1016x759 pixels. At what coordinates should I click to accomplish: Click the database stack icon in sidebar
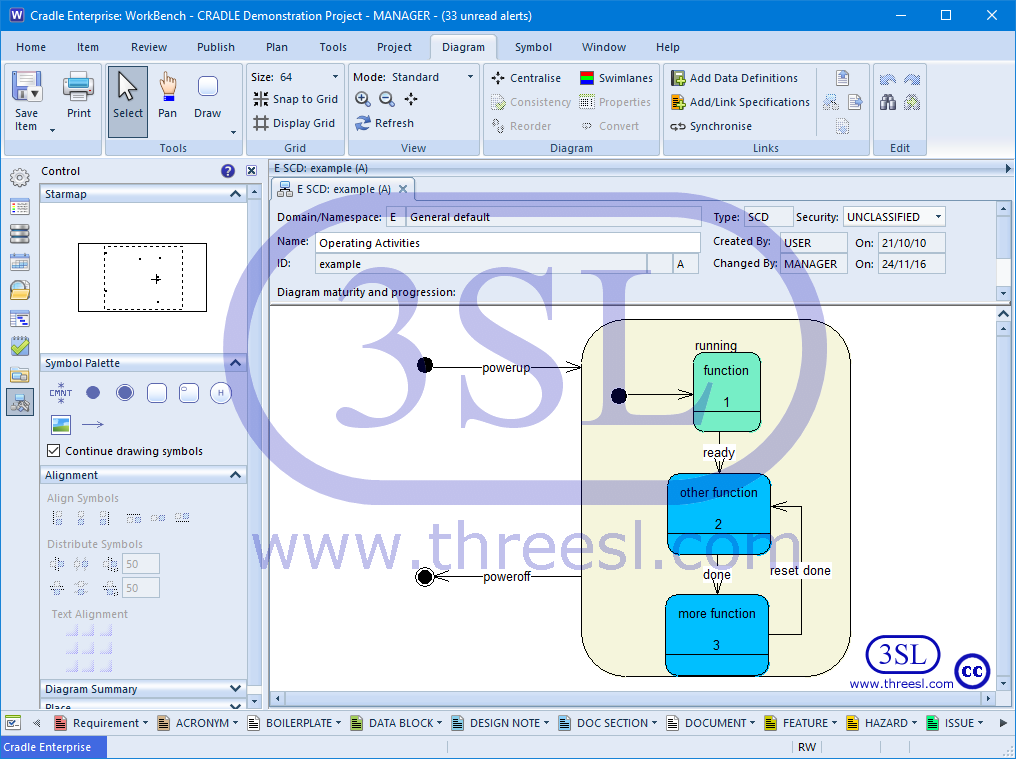[19, 234]
